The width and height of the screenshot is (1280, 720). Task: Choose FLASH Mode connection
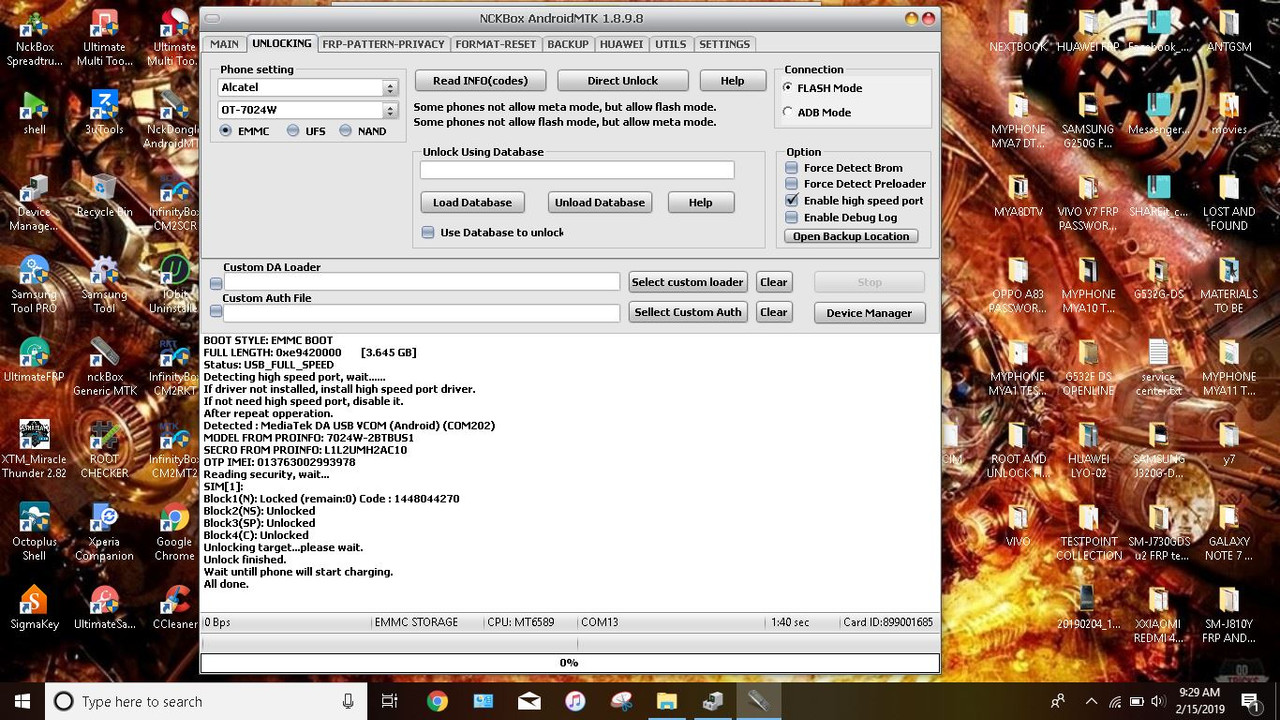[788, 88]
